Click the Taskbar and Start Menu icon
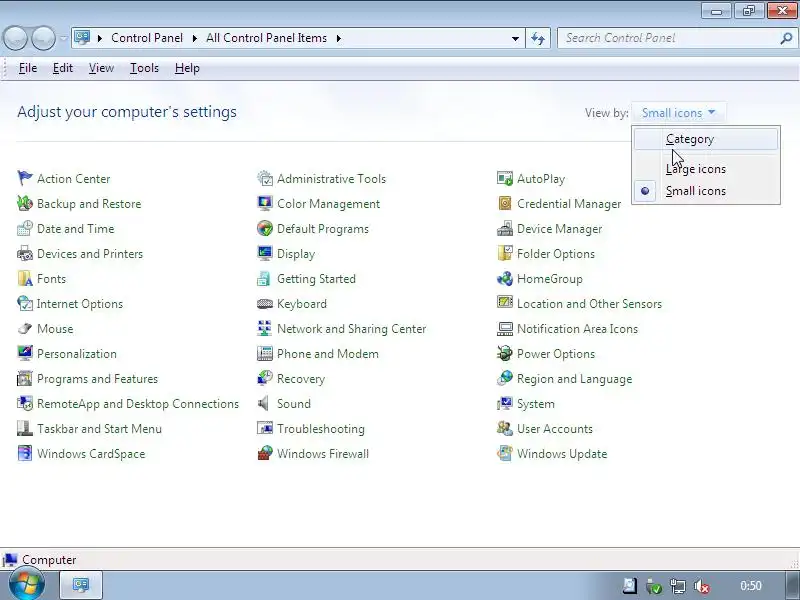 coord(24,428)
